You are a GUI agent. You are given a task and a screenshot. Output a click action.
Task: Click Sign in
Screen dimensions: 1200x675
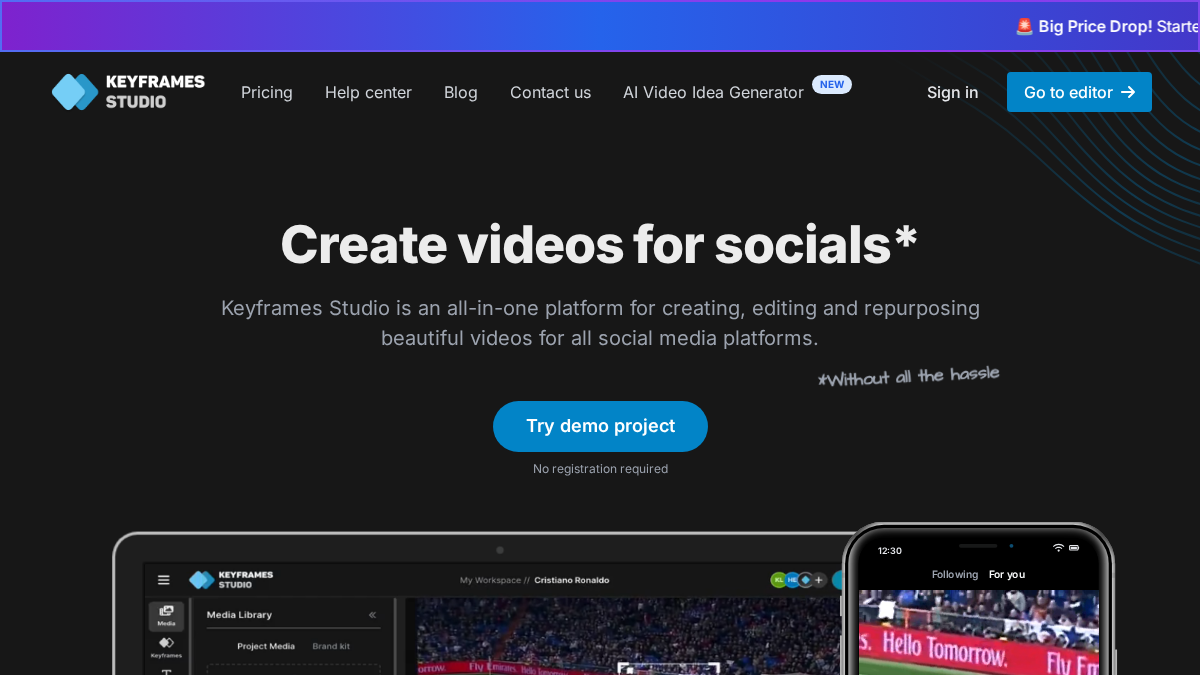point(952,92)
